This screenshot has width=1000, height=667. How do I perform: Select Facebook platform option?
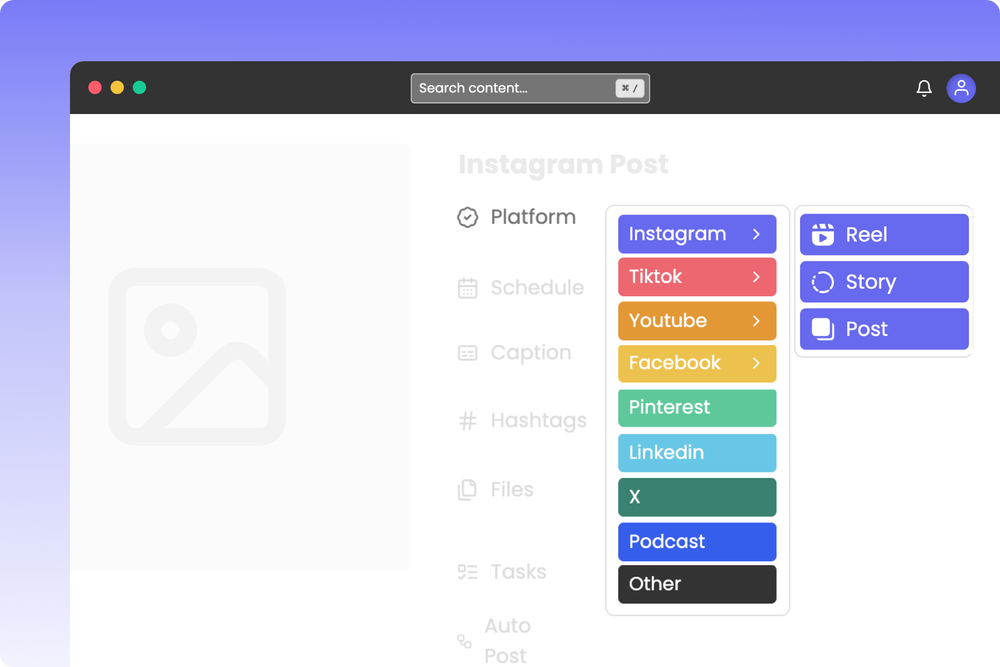697,363
